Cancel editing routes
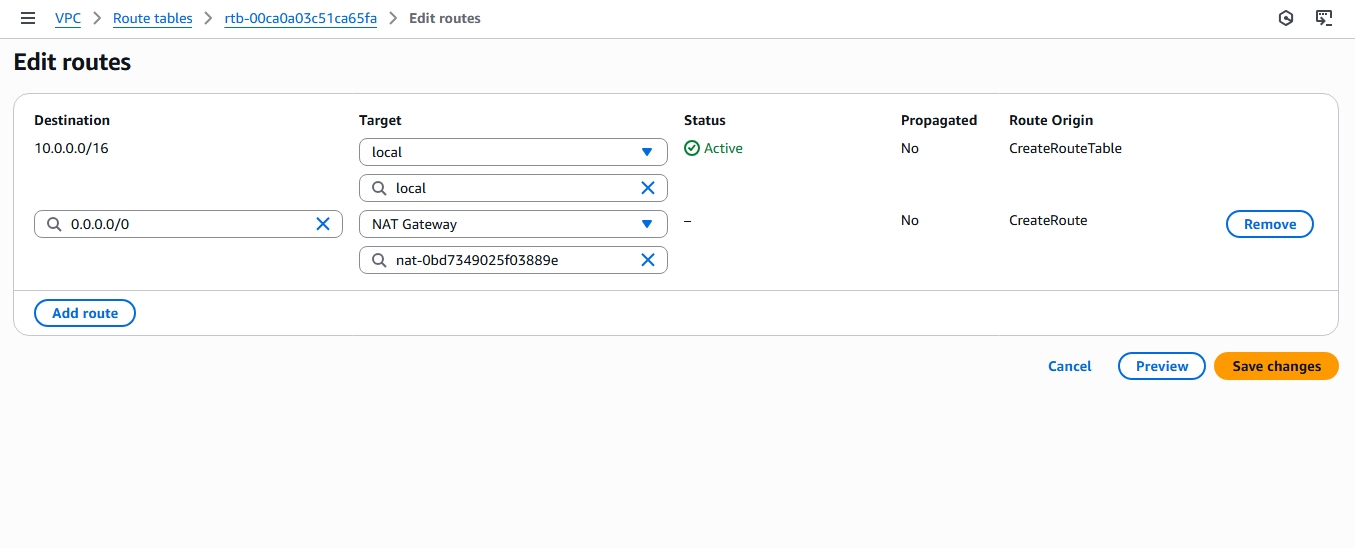This screenshot has width=1355, height=548. [x=1069, y=366]
